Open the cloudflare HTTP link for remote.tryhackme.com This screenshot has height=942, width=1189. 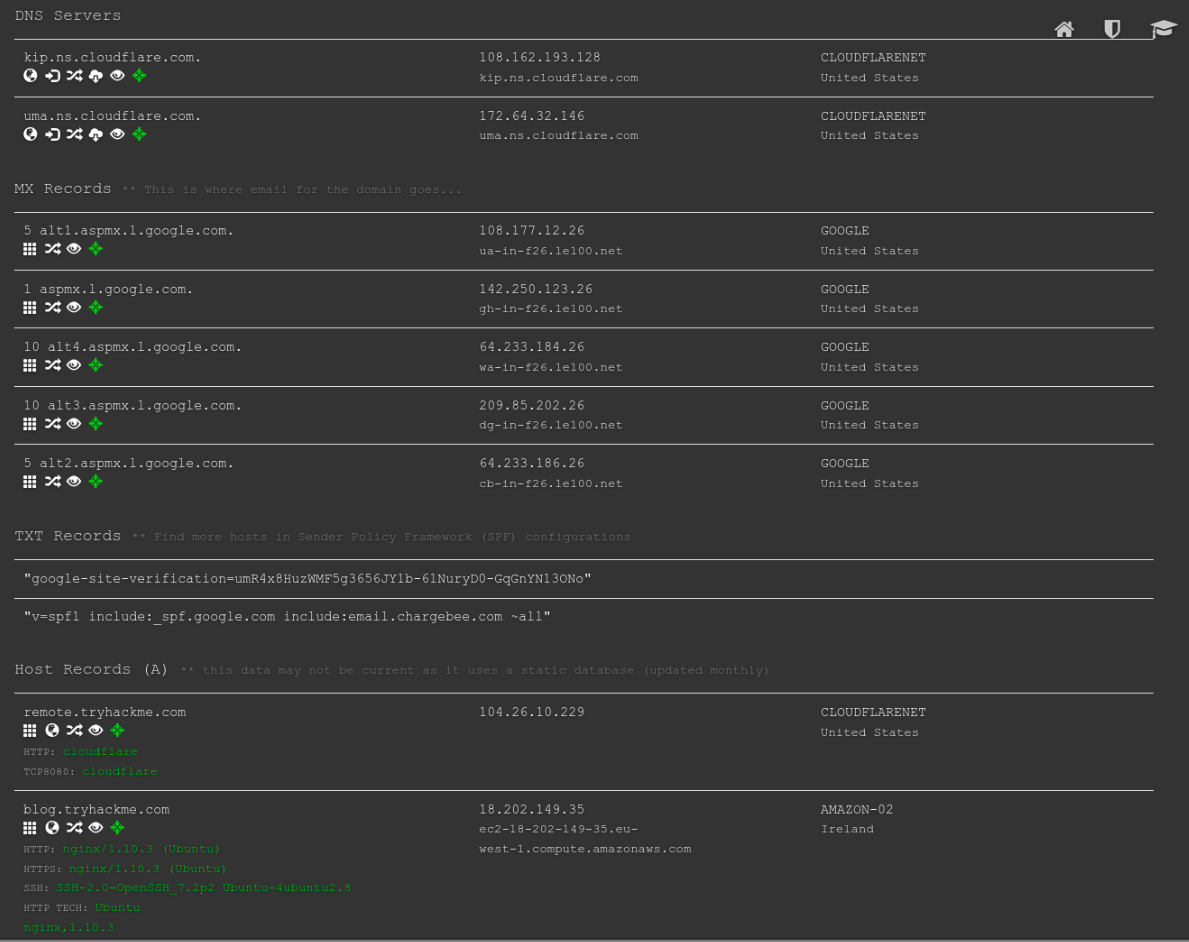click(100, 751)
